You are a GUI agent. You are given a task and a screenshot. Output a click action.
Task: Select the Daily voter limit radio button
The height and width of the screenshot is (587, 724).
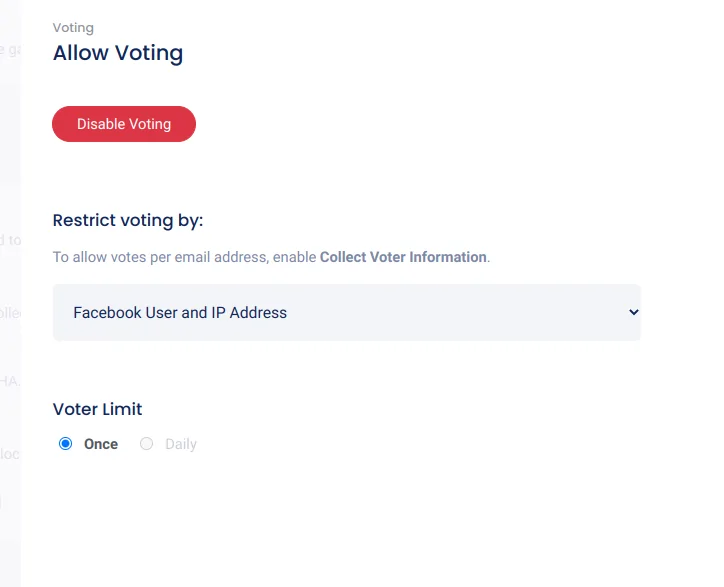pyautogui.click(x=147, y=444)
